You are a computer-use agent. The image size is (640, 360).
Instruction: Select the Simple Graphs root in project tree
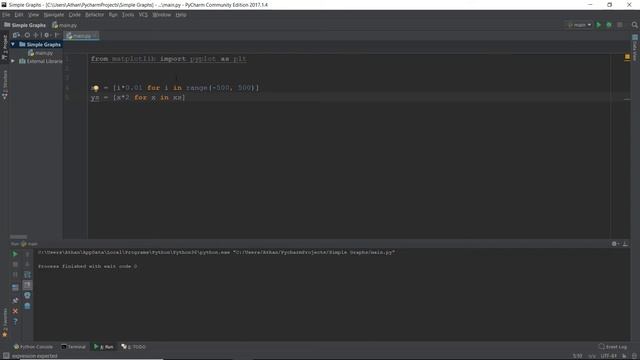click(40, 44)
